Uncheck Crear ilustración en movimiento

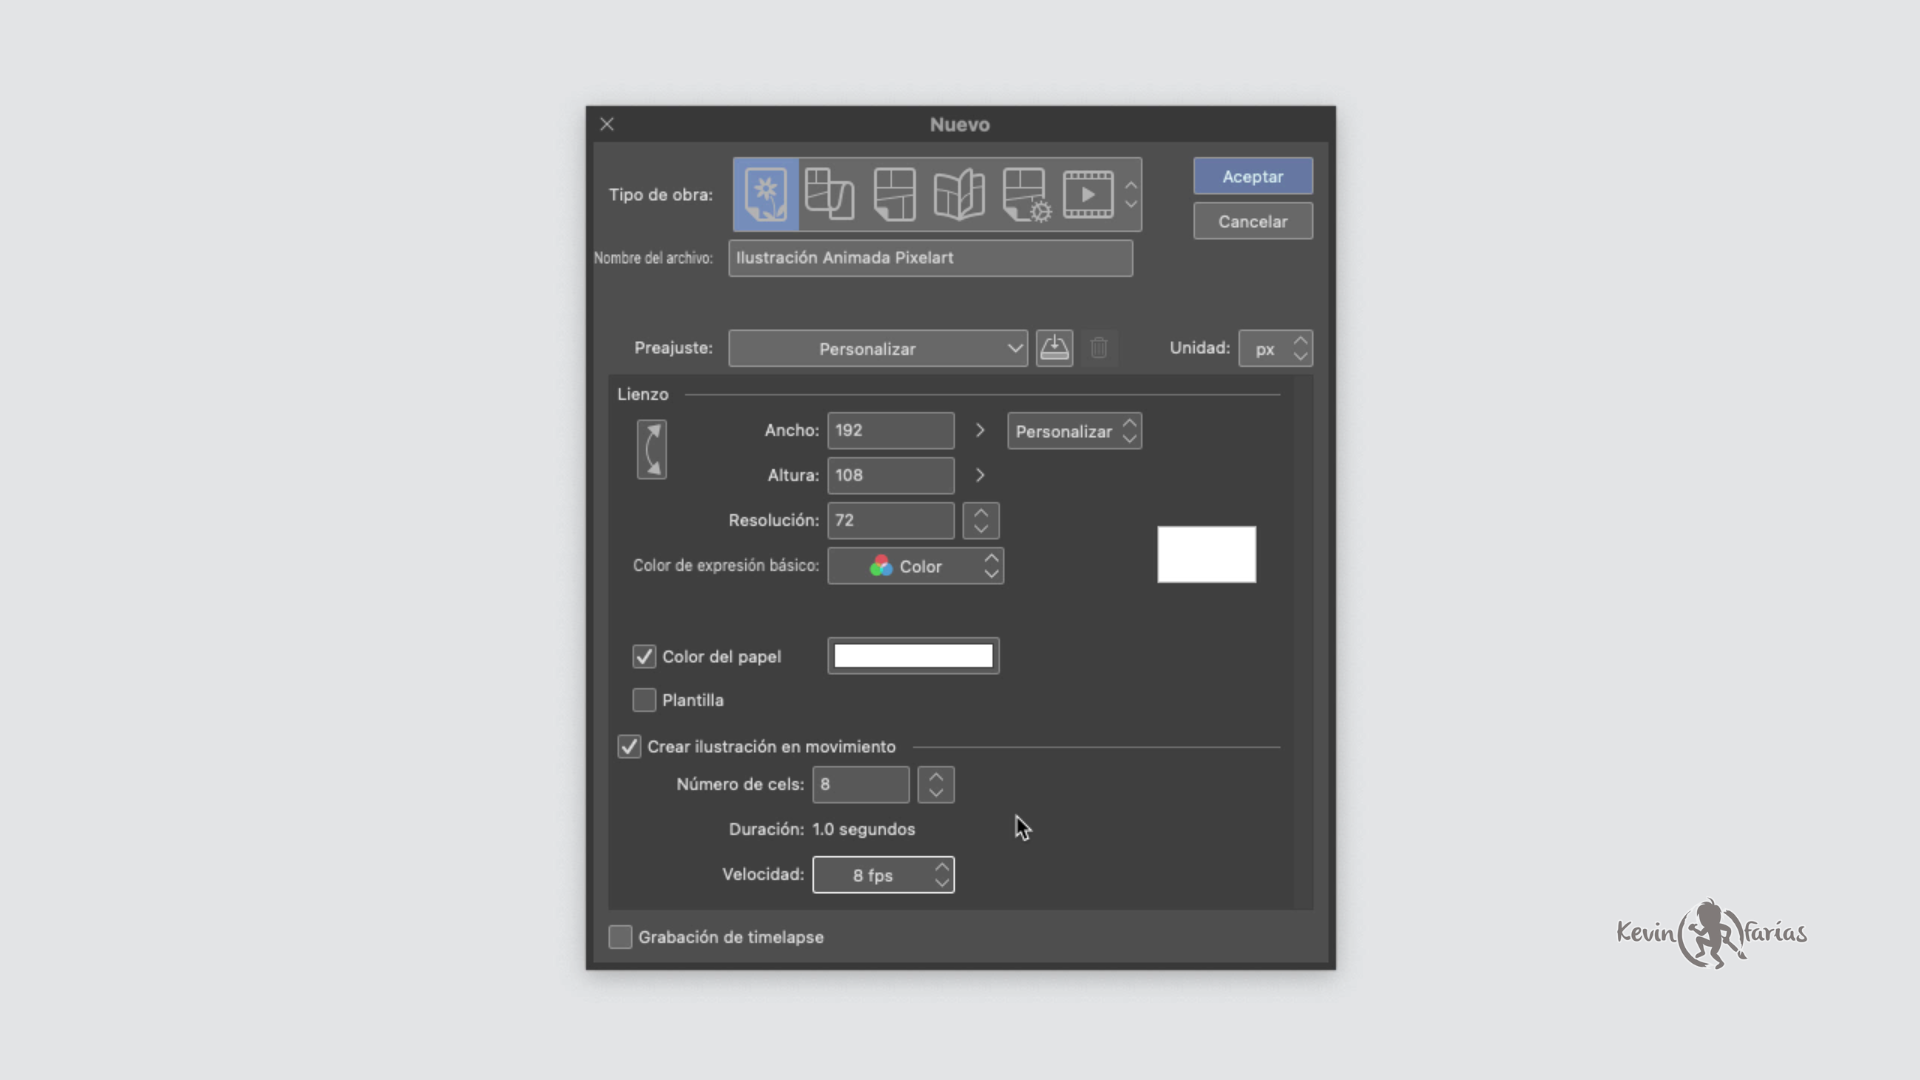(629, 746)
